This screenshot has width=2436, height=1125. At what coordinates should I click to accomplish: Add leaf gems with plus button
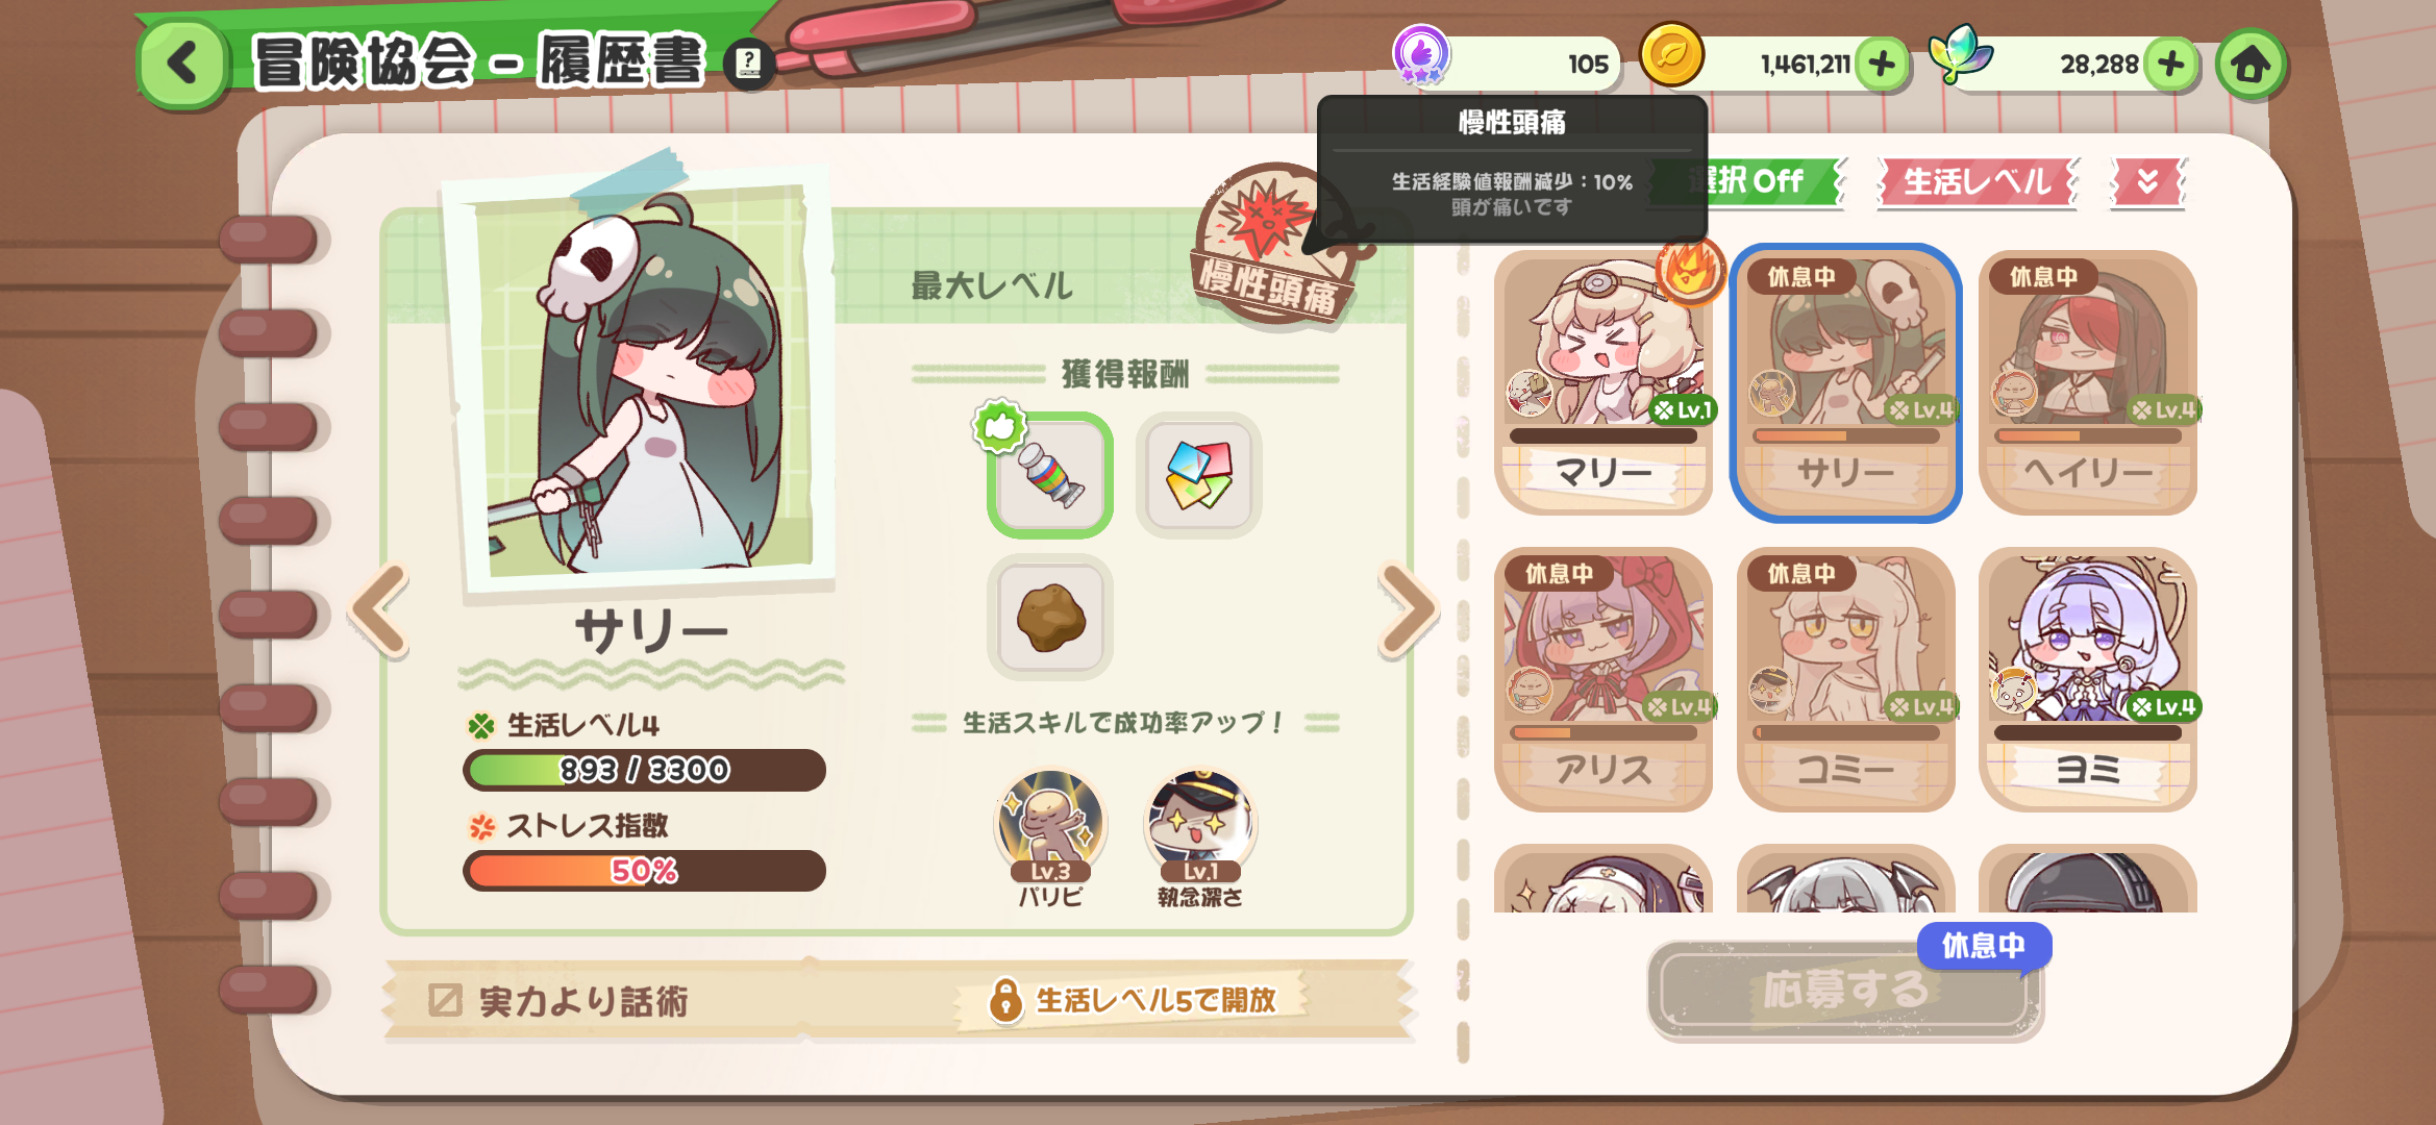click(2171, 65)
